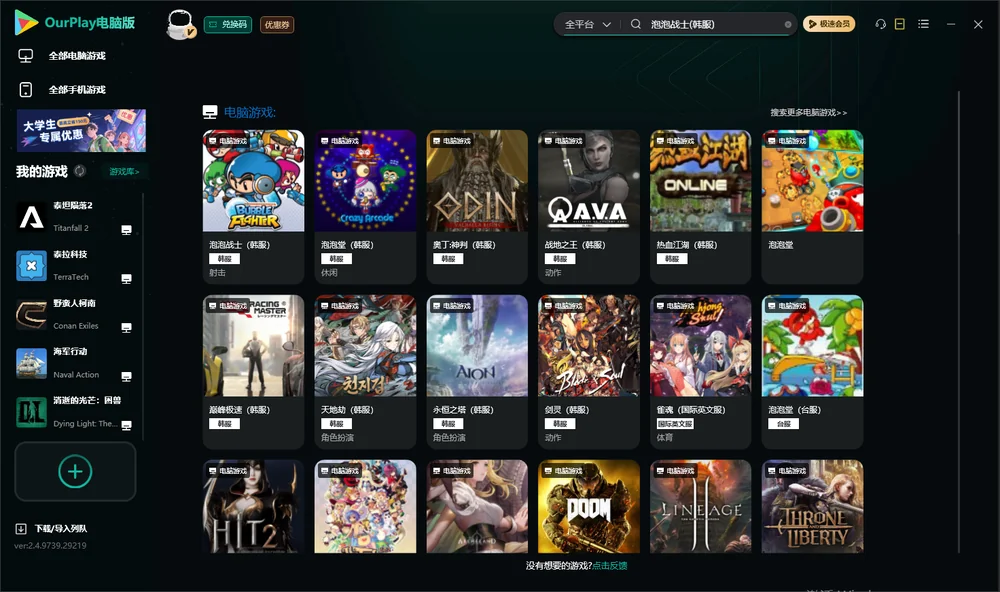Click the 电脑游戏 section monitor icon
Viewport: 1000px width, 592px height.
click(x=210, y=112)
